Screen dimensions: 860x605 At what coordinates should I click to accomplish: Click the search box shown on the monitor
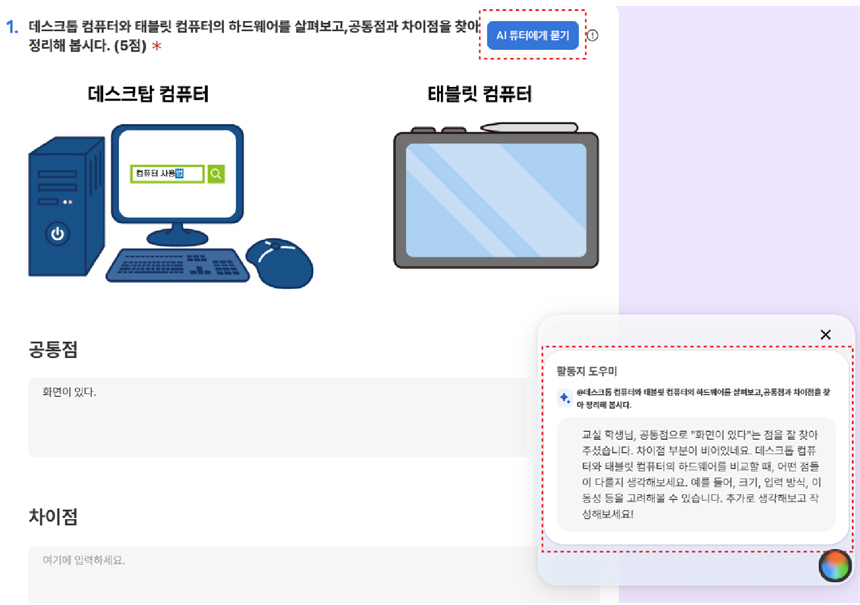(166, 174)
